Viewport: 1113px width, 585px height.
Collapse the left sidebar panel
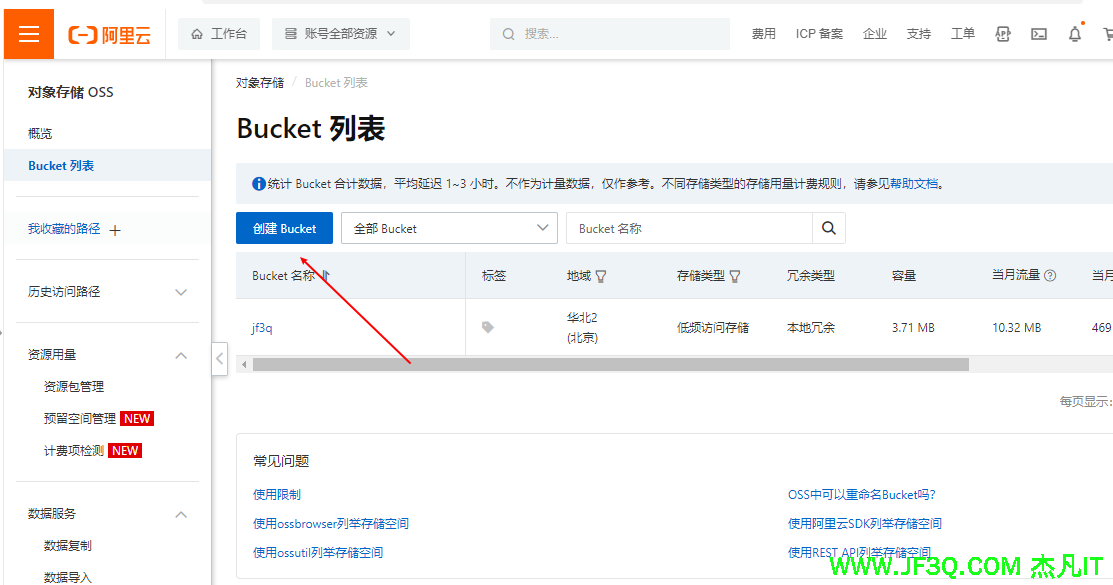[220, 358]
